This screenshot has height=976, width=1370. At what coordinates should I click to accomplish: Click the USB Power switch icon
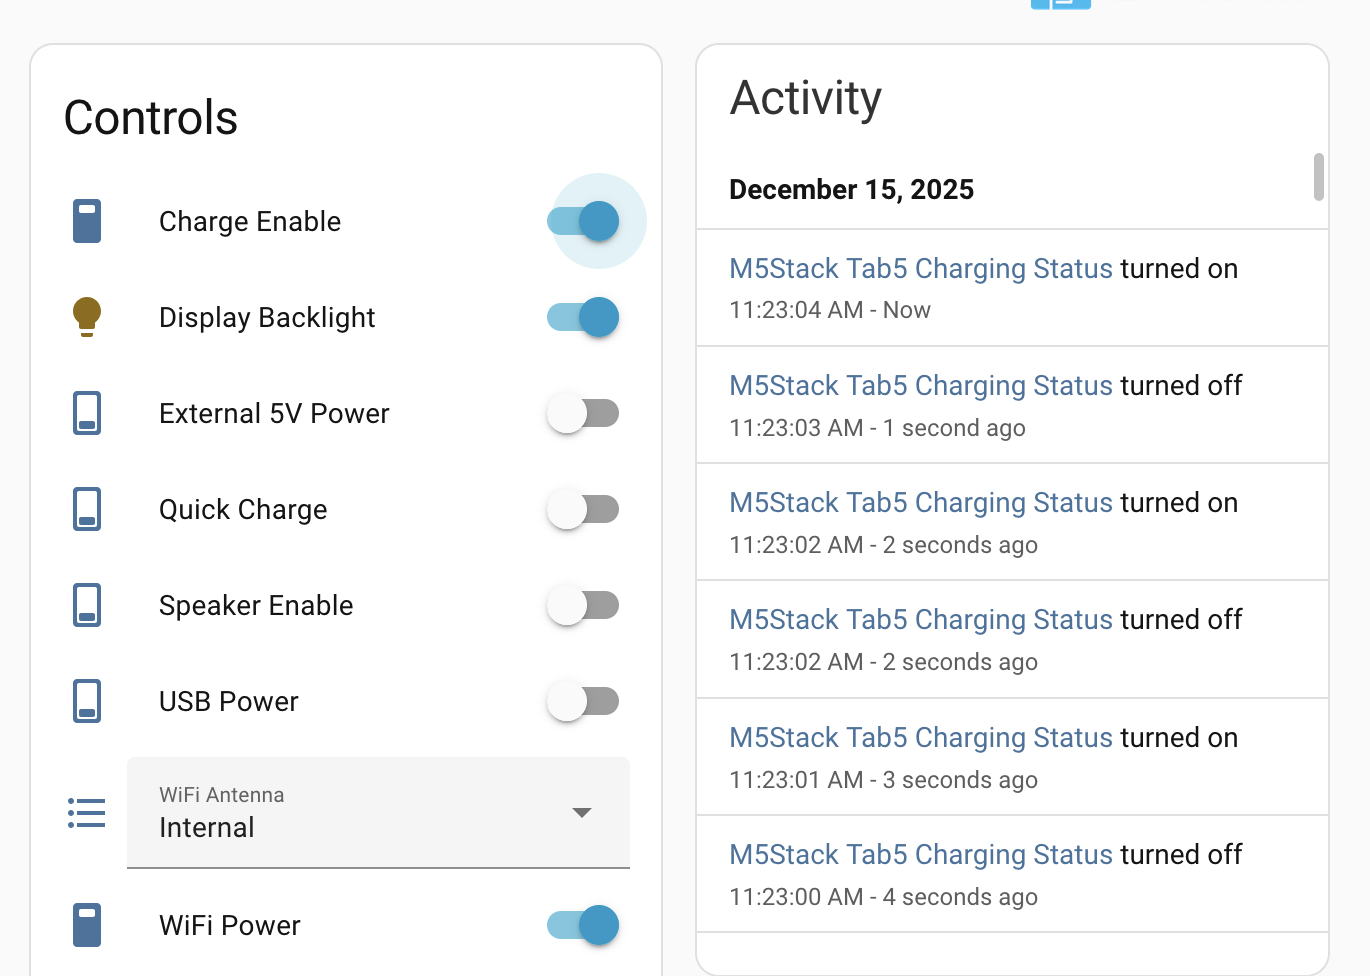coord(87,701)
